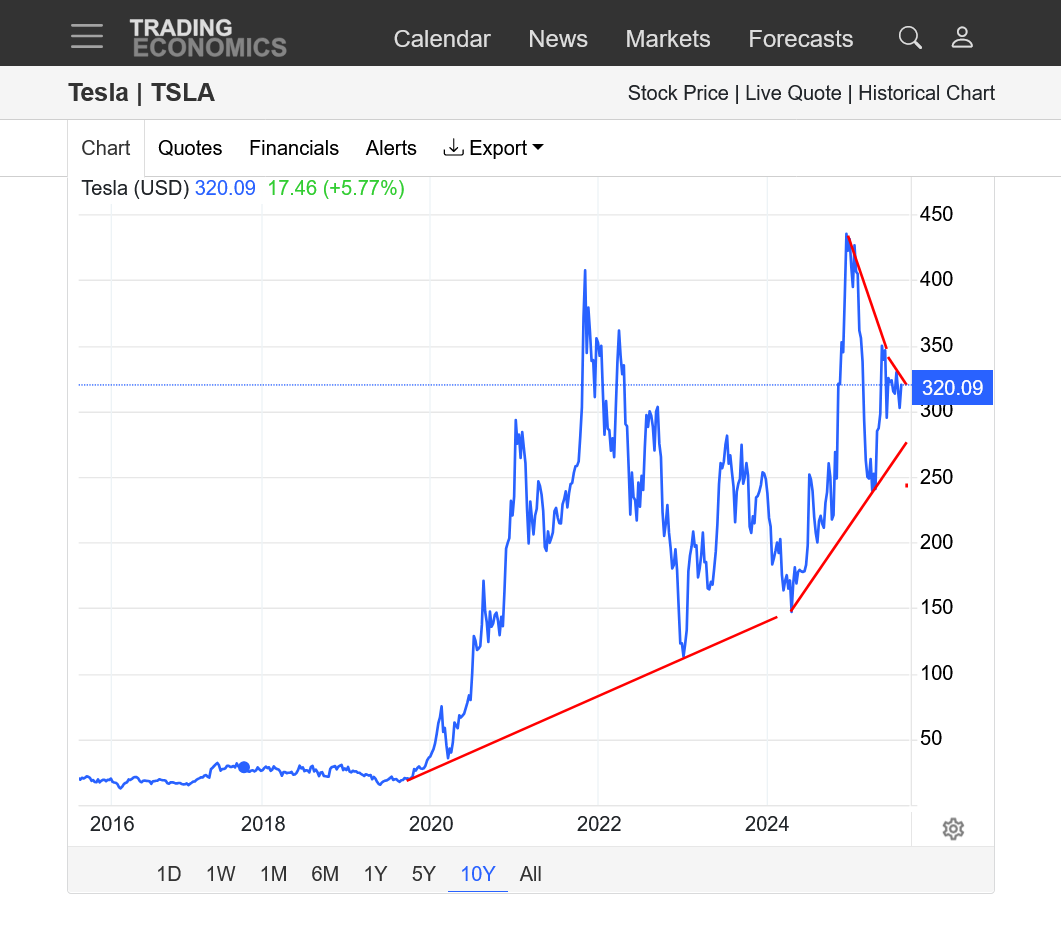Screen dimensions: 1061x926
Task: Select the 1M time range
Action: coord(273,873)
